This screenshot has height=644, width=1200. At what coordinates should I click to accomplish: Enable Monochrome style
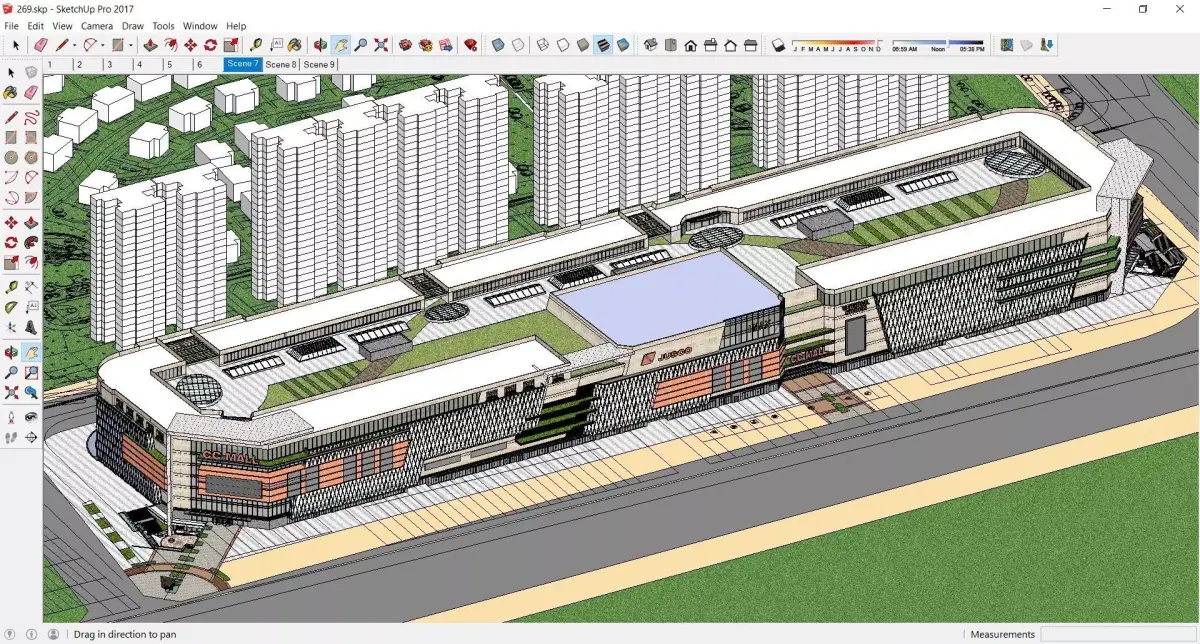[622, 45]
